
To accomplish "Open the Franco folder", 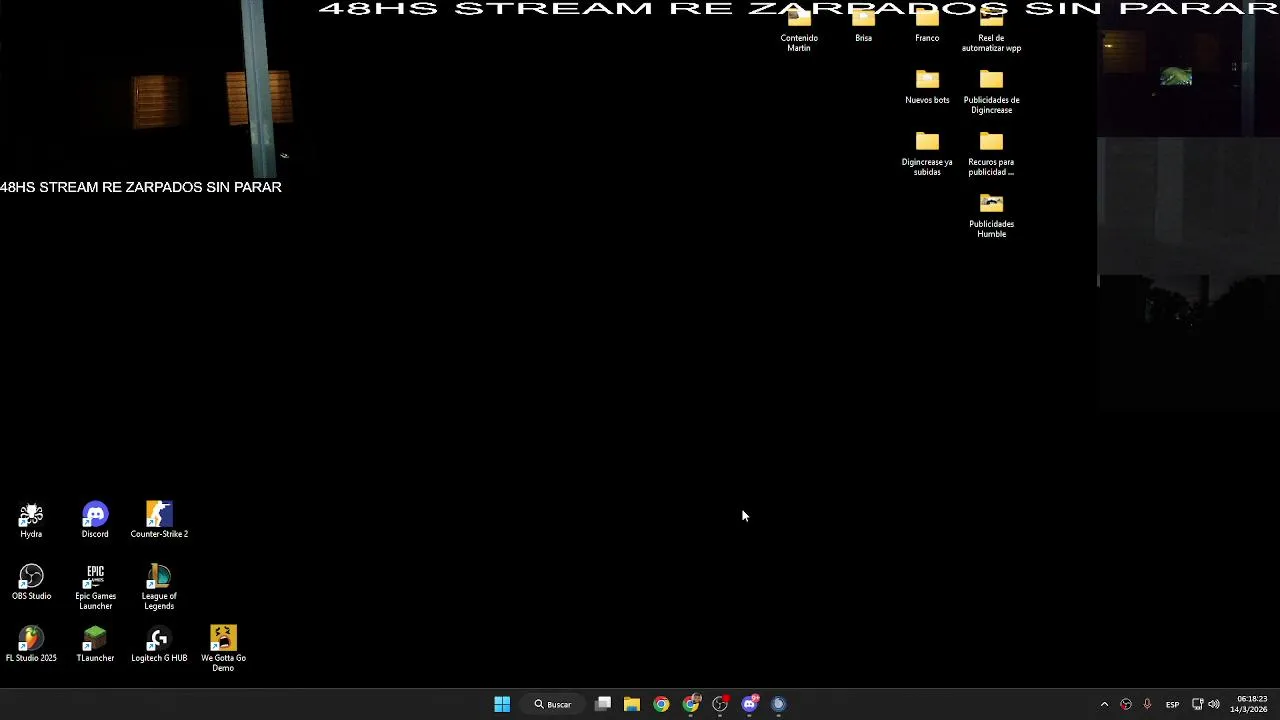I will 927,25.
